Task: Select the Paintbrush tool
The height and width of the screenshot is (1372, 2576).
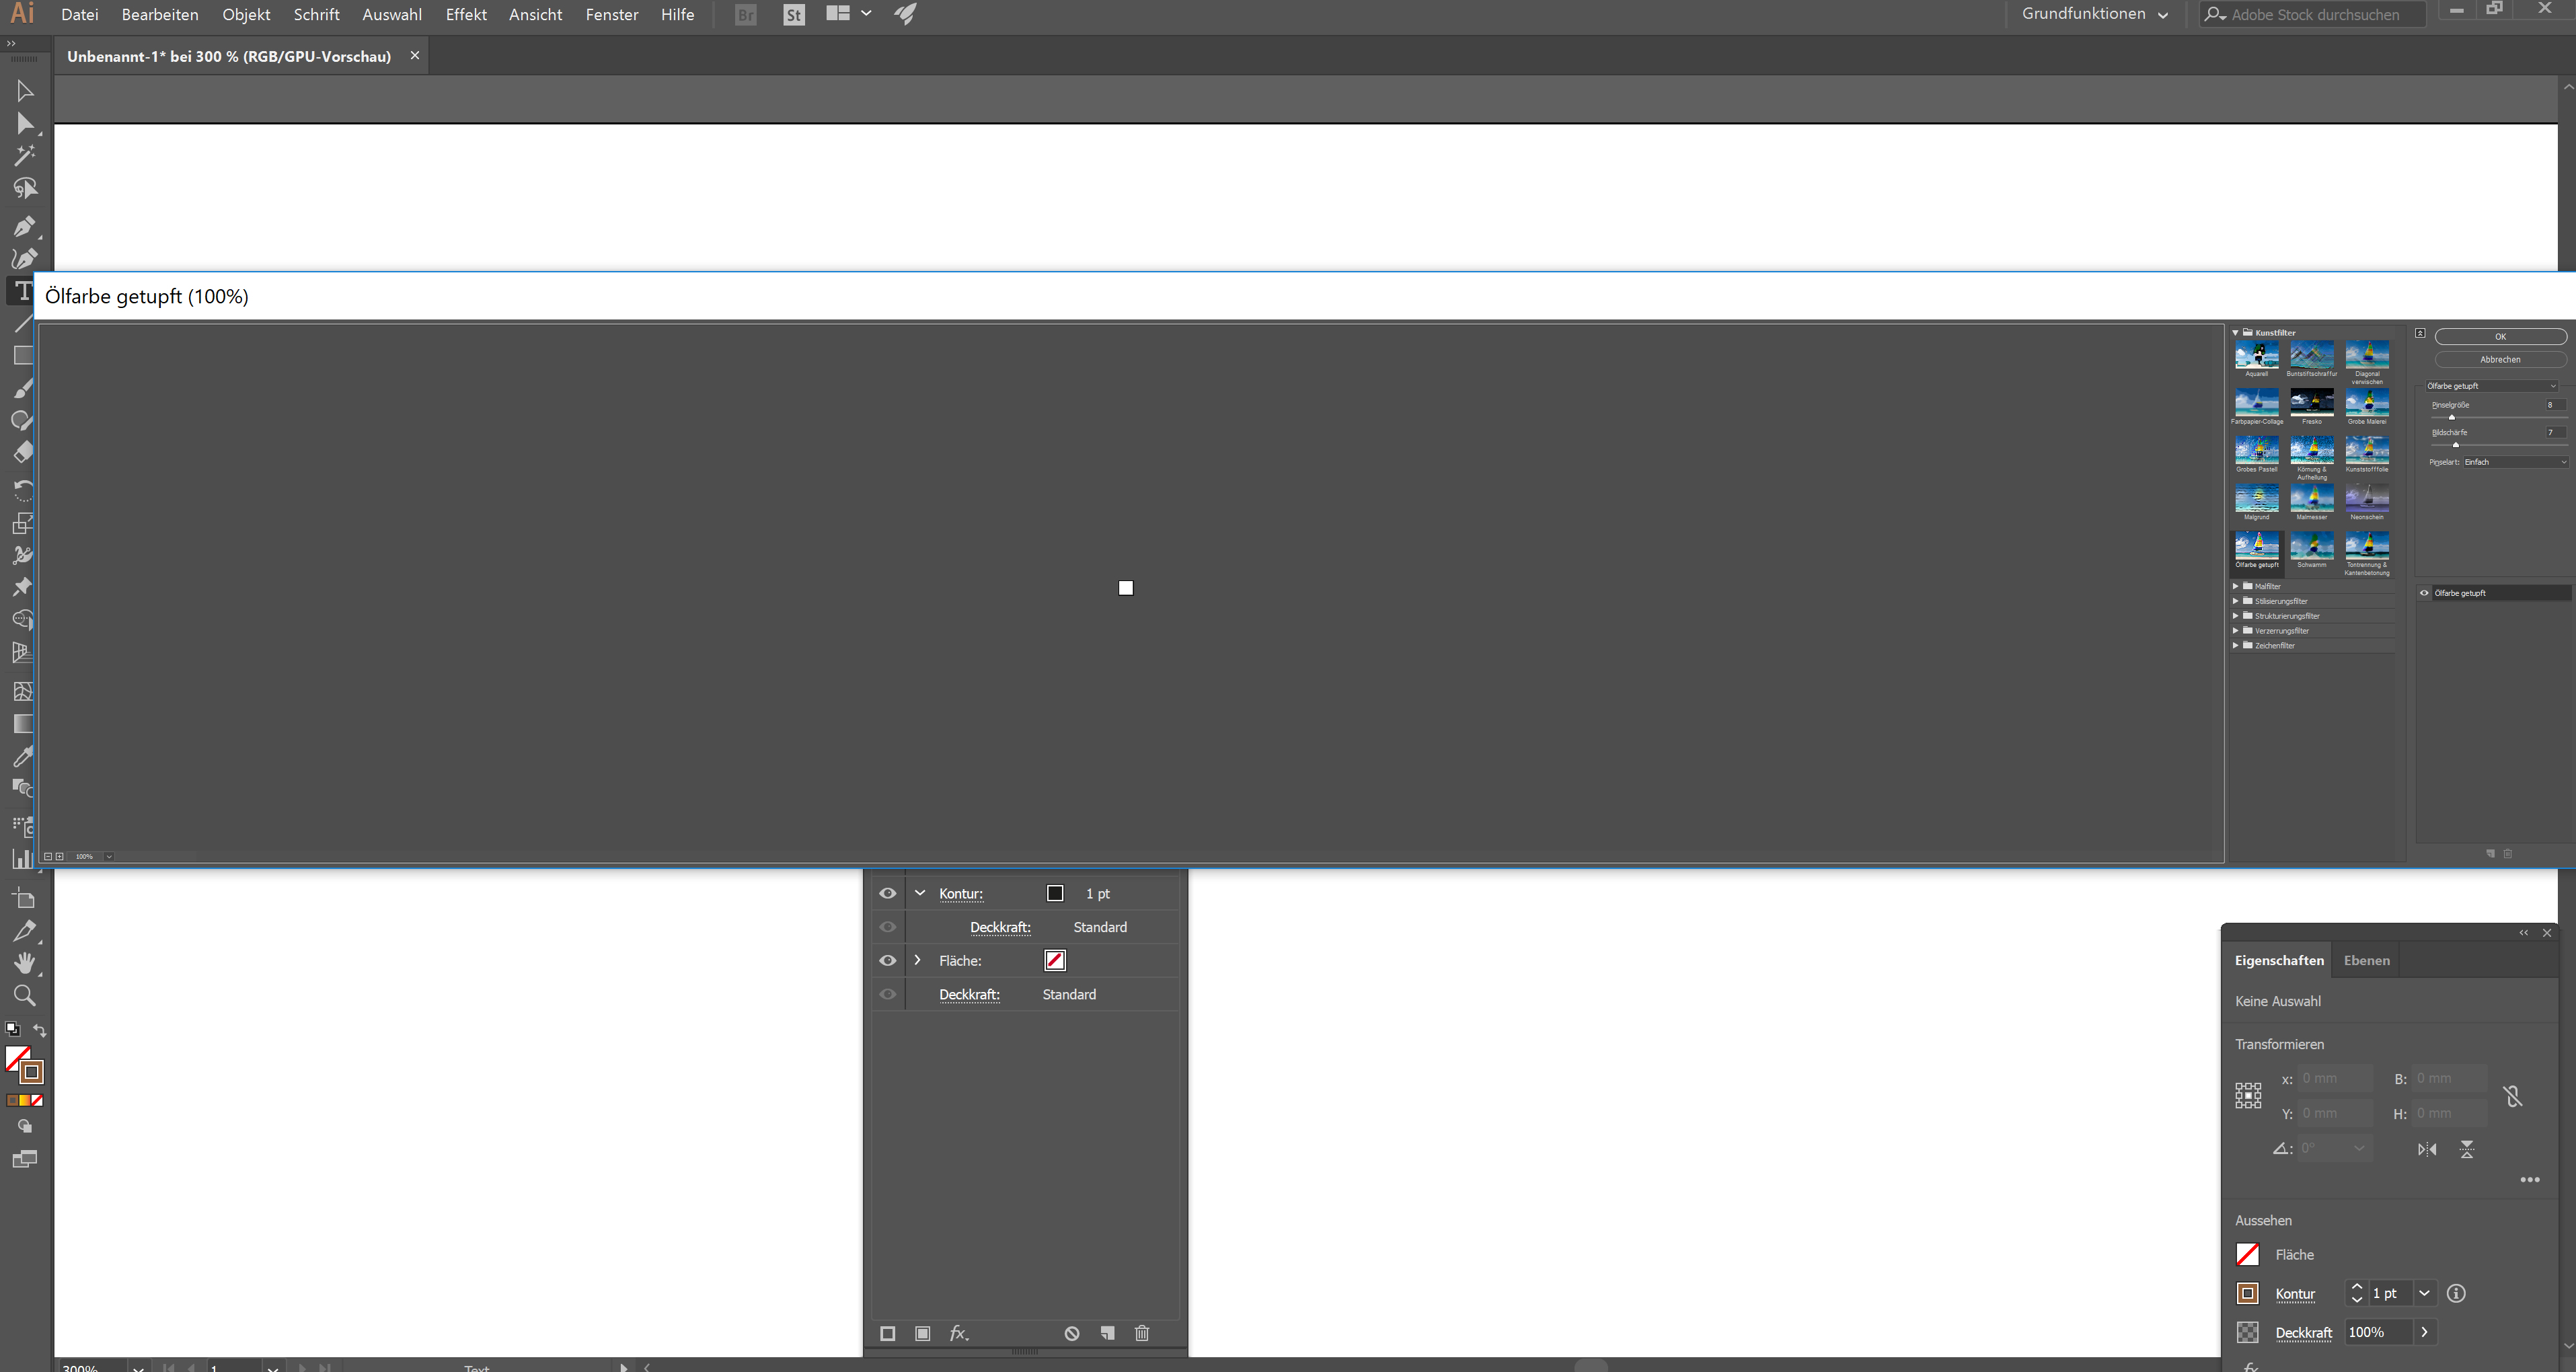Action: click(x=24, y=389)
